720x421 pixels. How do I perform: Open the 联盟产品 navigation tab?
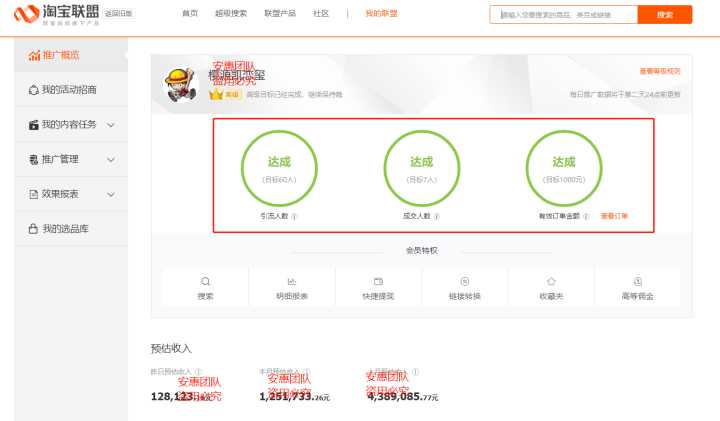(280, 13)
